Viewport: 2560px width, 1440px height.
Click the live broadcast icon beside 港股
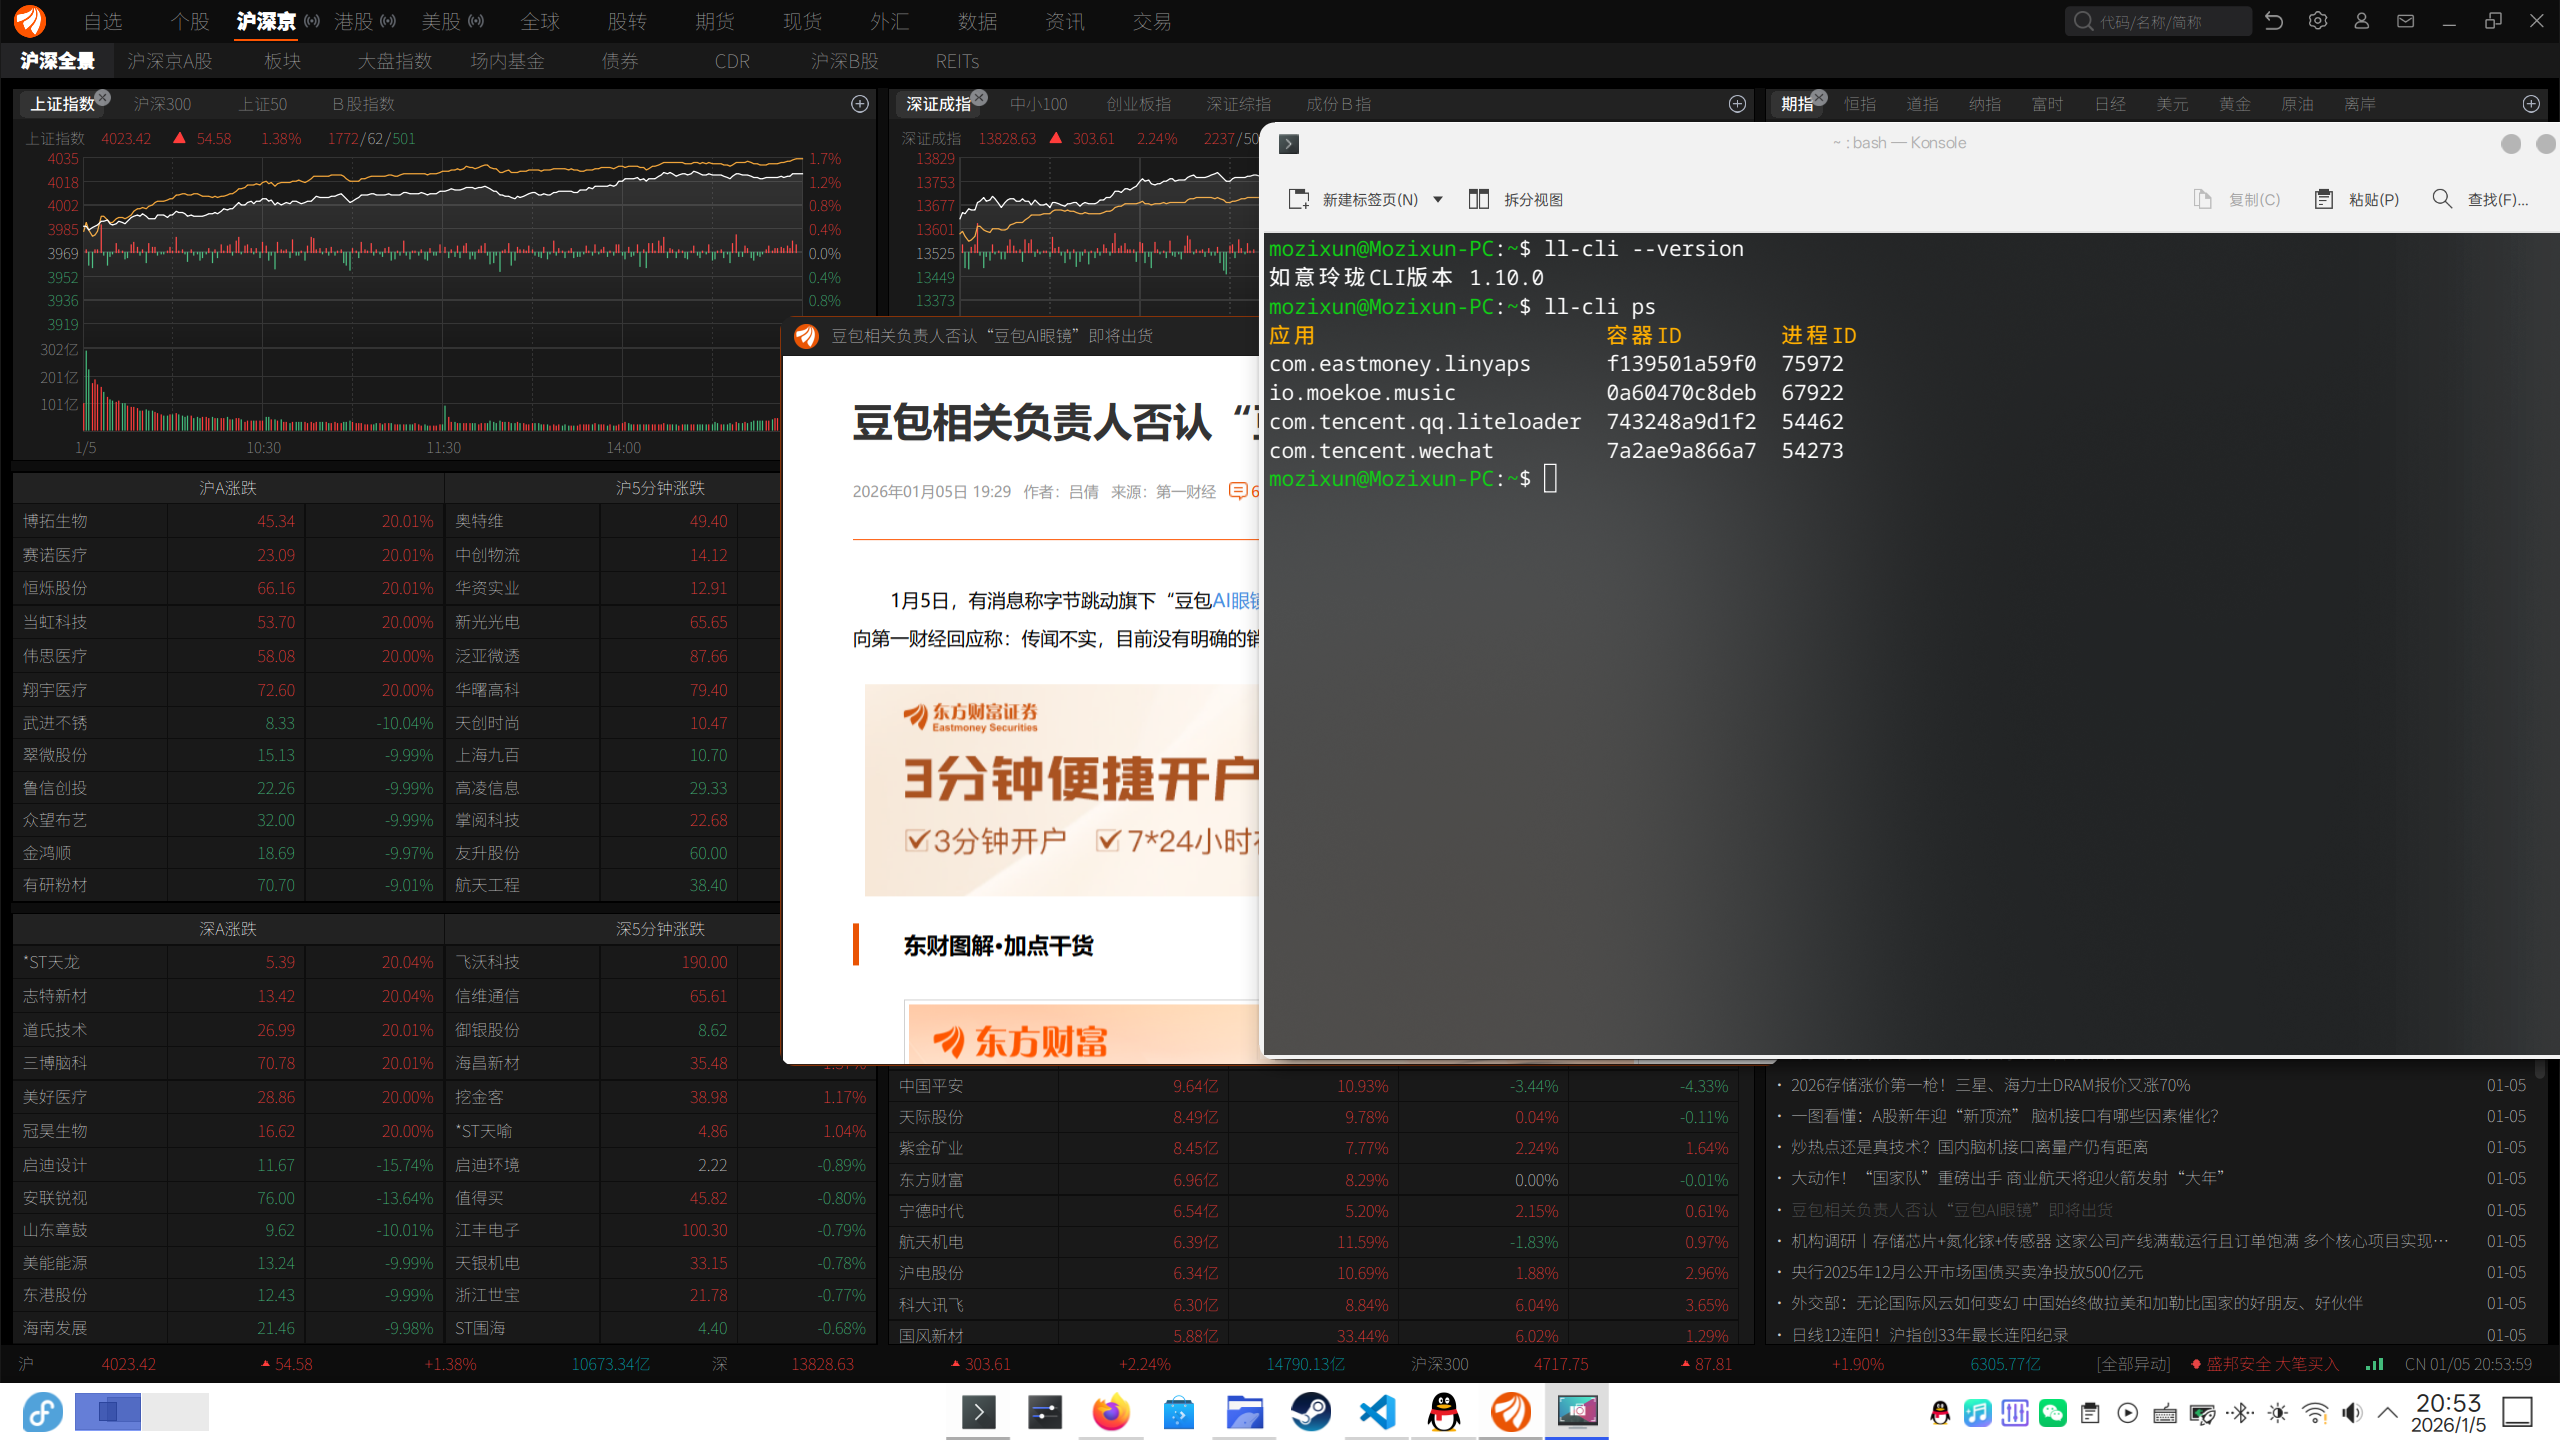point(388,21)
